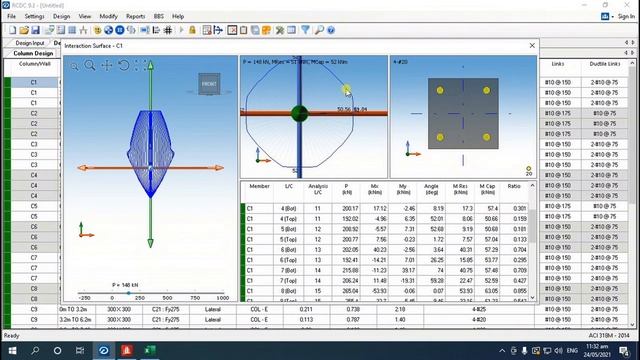The width and height of the screenshot is (640, 360).
Task: Click the P axial load slider handle
Action: click(129, 293)
